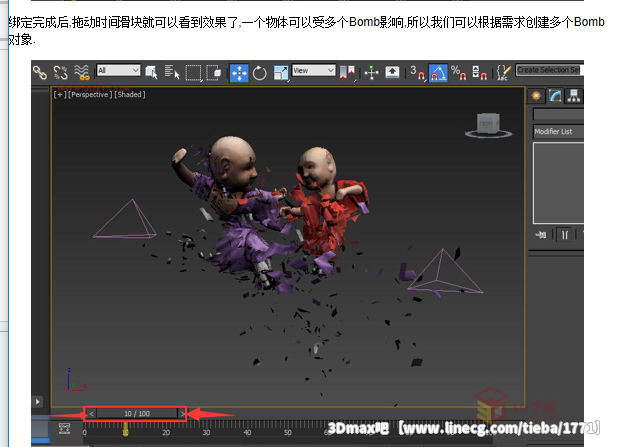Click the Use Pivot Point Center icon
Viewport: 640px width, 447px height.
pyautogui.click(x=347, y=73)
